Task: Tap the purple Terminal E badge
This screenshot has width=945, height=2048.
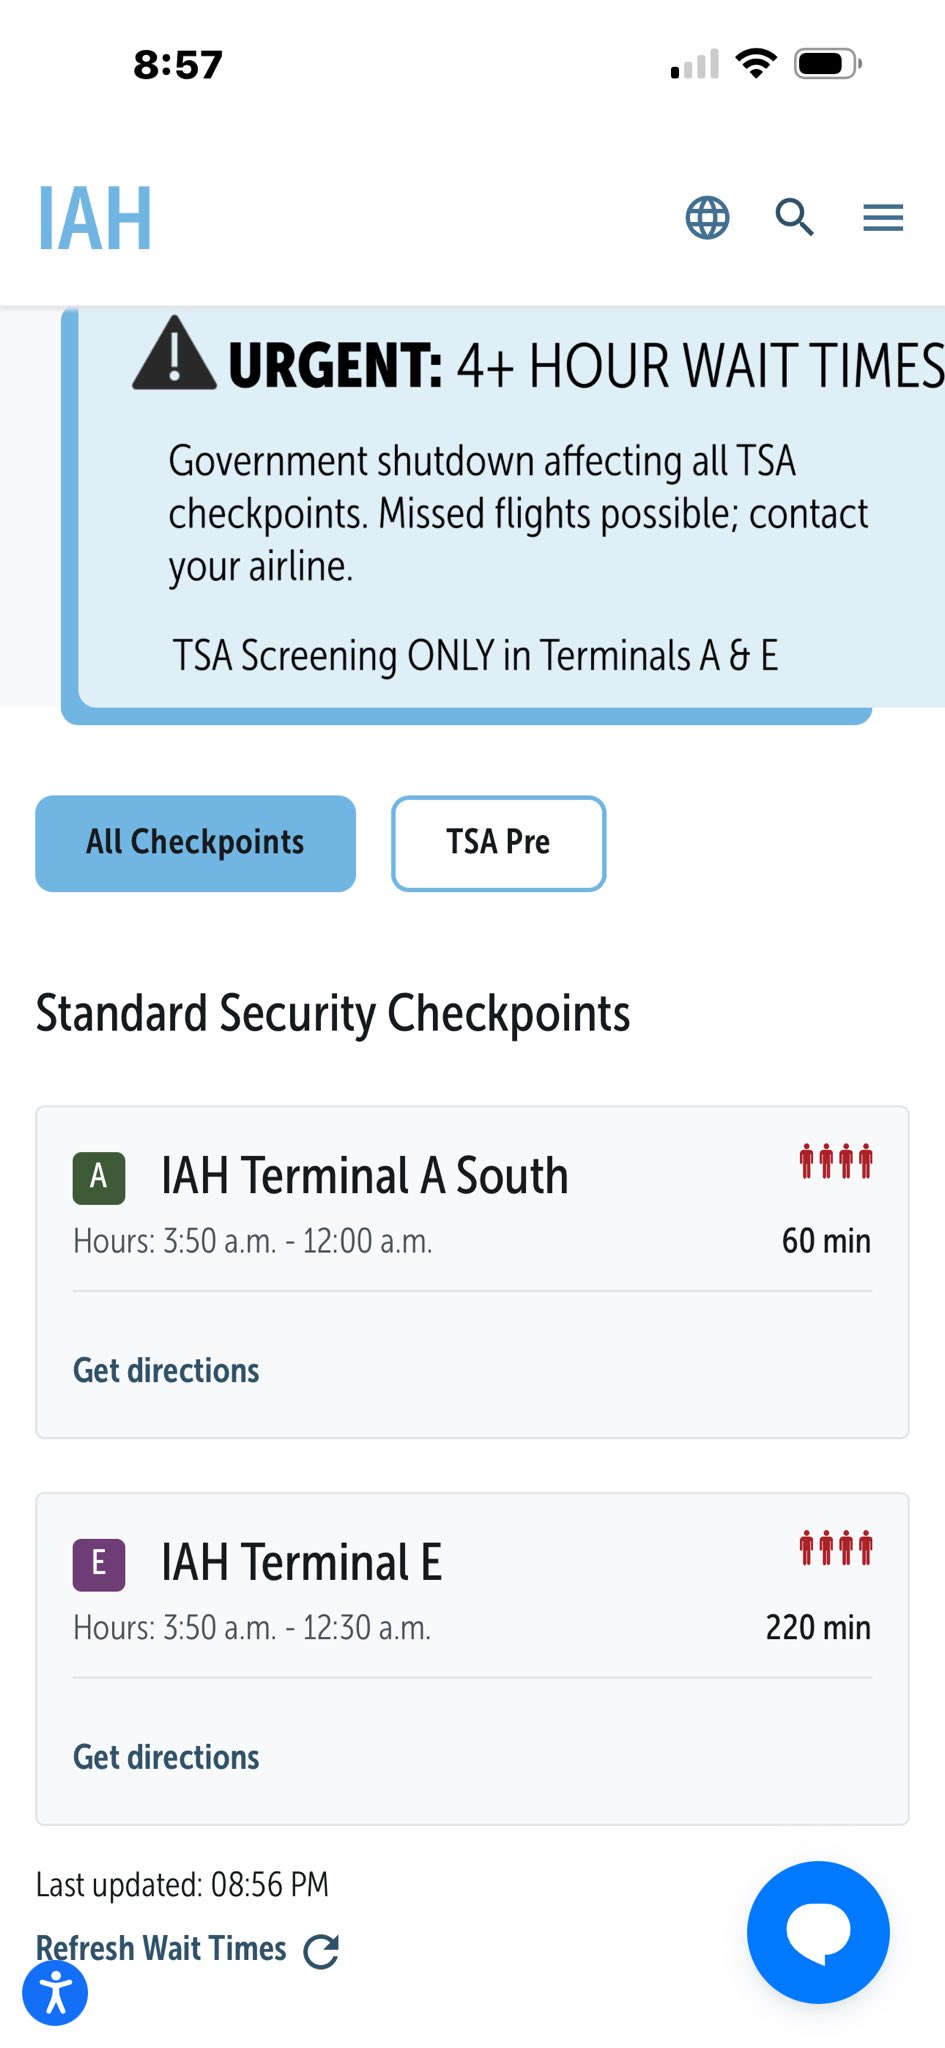Action: pos(99,1564)
